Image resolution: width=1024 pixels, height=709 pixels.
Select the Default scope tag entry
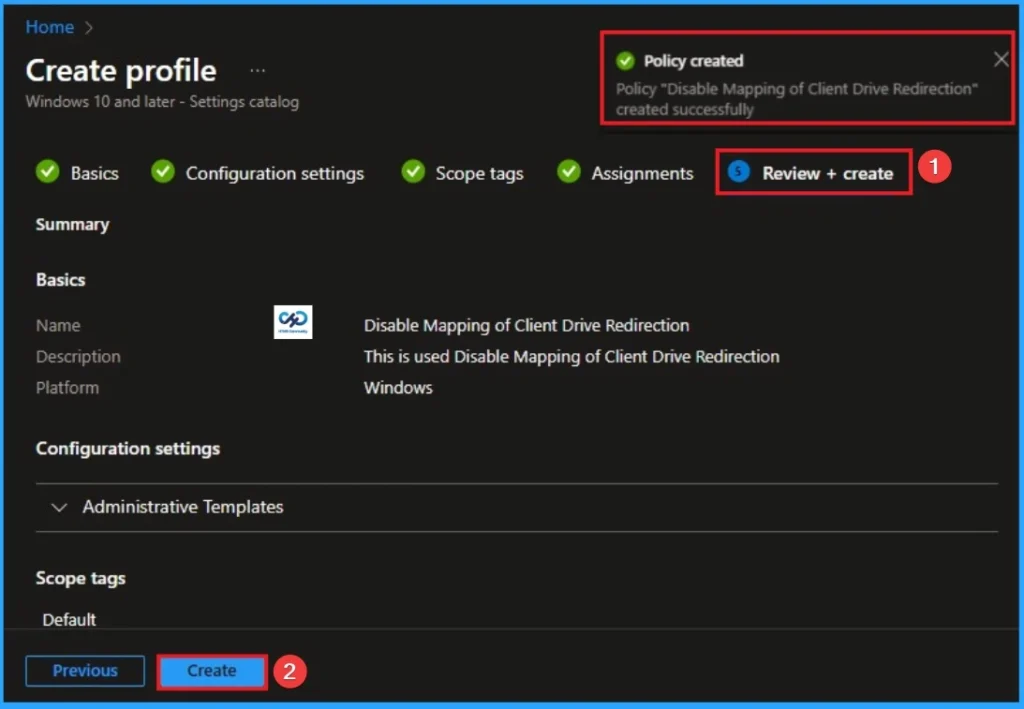[69, 619]
